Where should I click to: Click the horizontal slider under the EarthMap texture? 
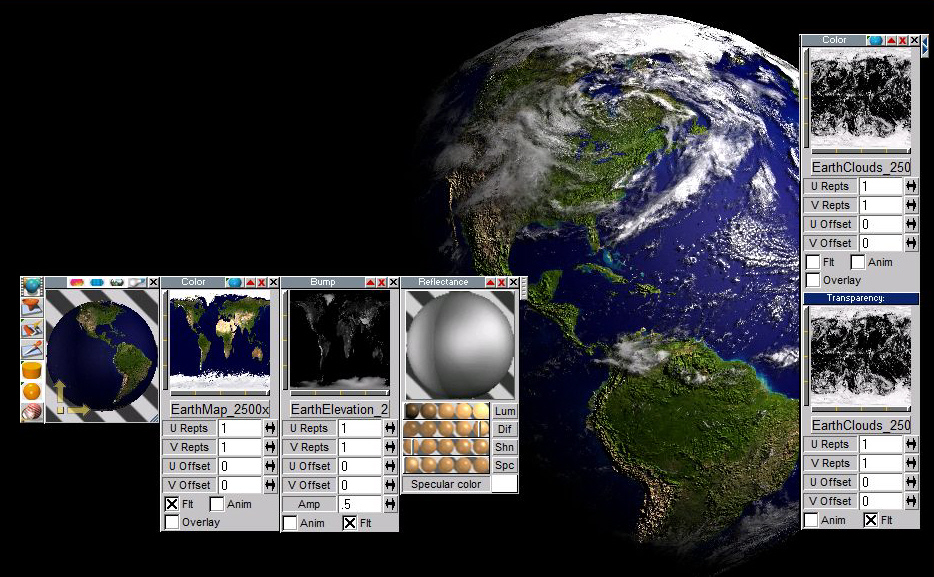point(220,393)
